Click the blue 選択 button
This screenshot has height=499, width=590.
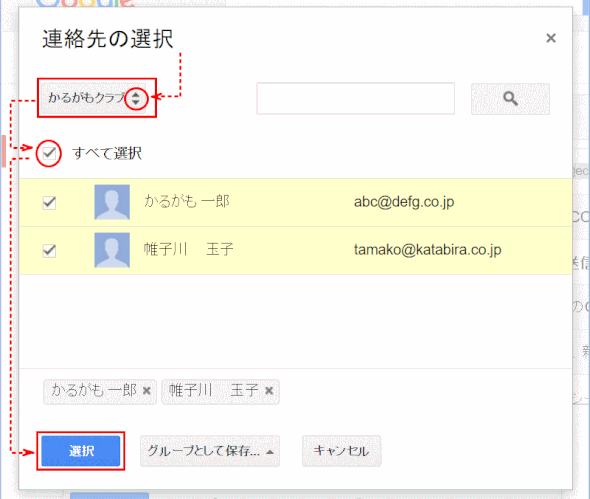point(81,451)
